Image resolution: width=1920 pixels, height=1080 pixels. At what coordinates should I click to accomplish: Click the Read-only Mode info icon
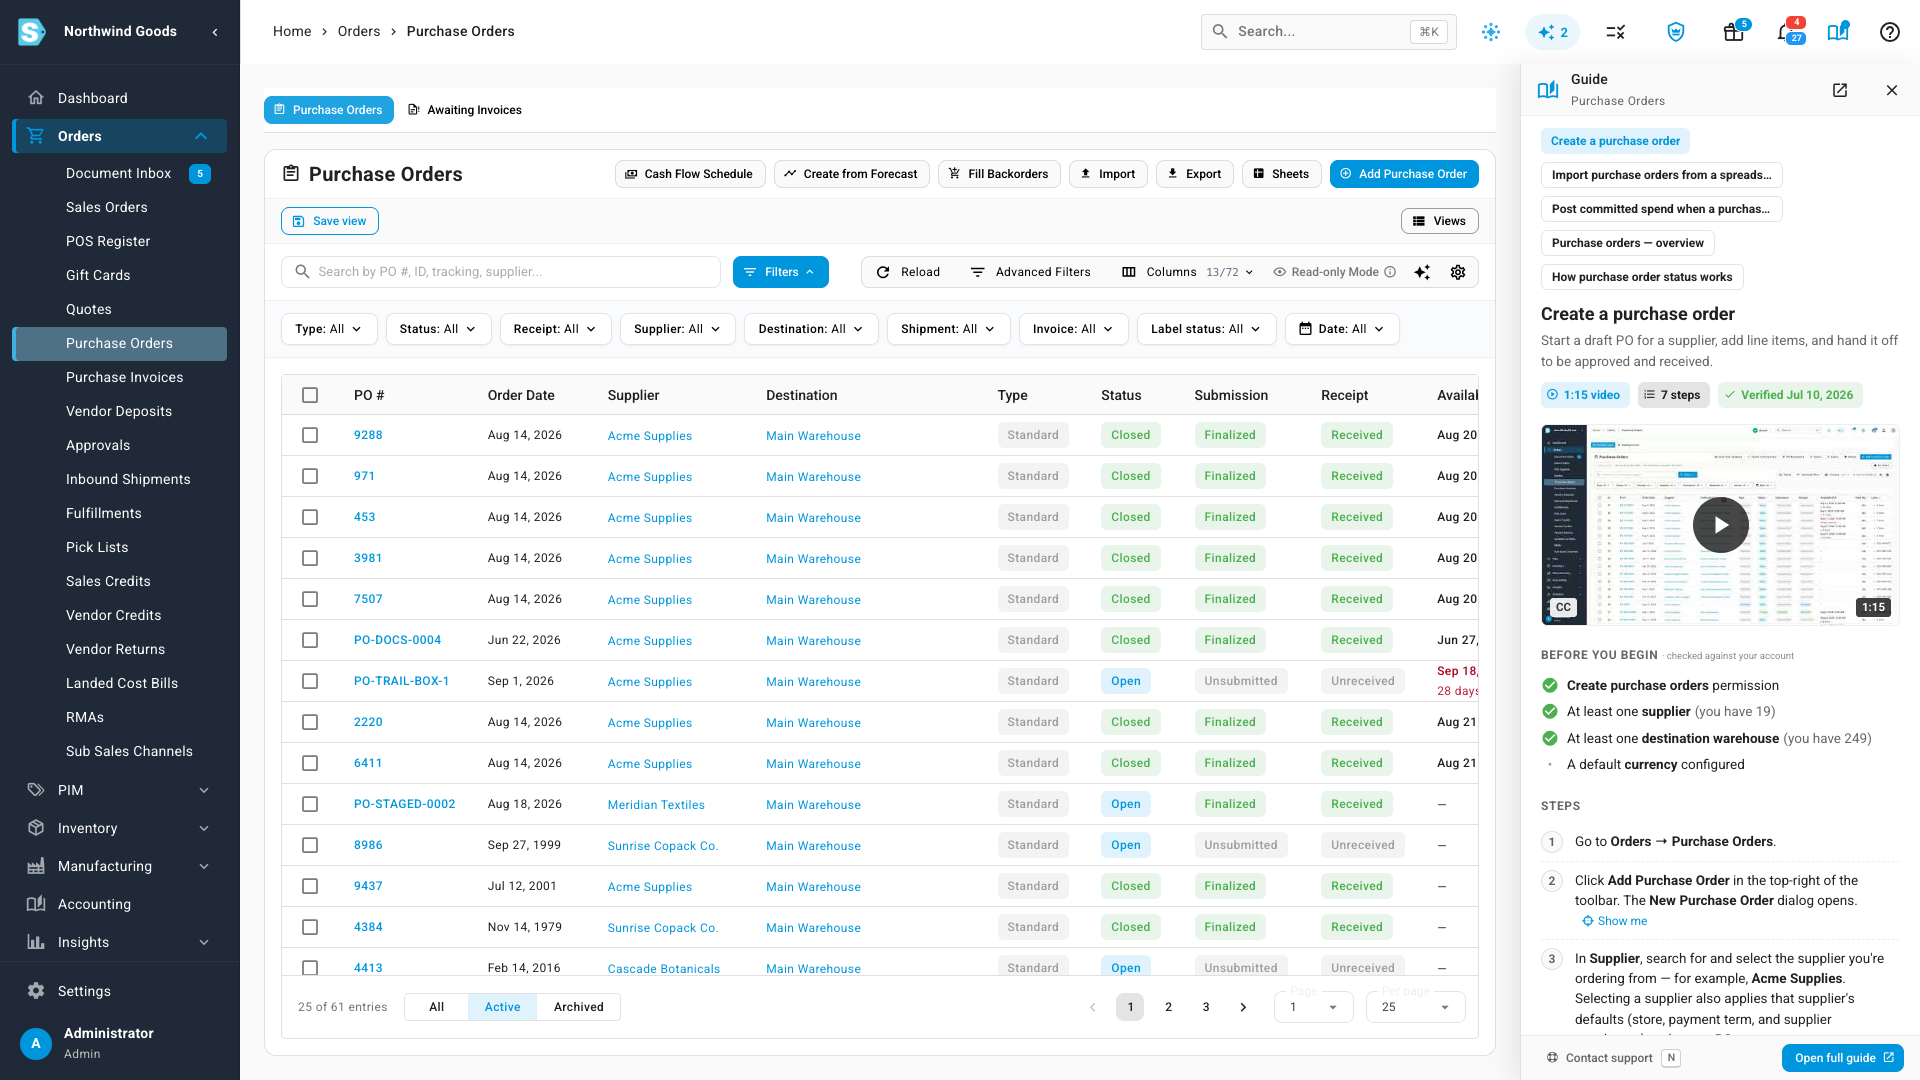[1390, 272]
